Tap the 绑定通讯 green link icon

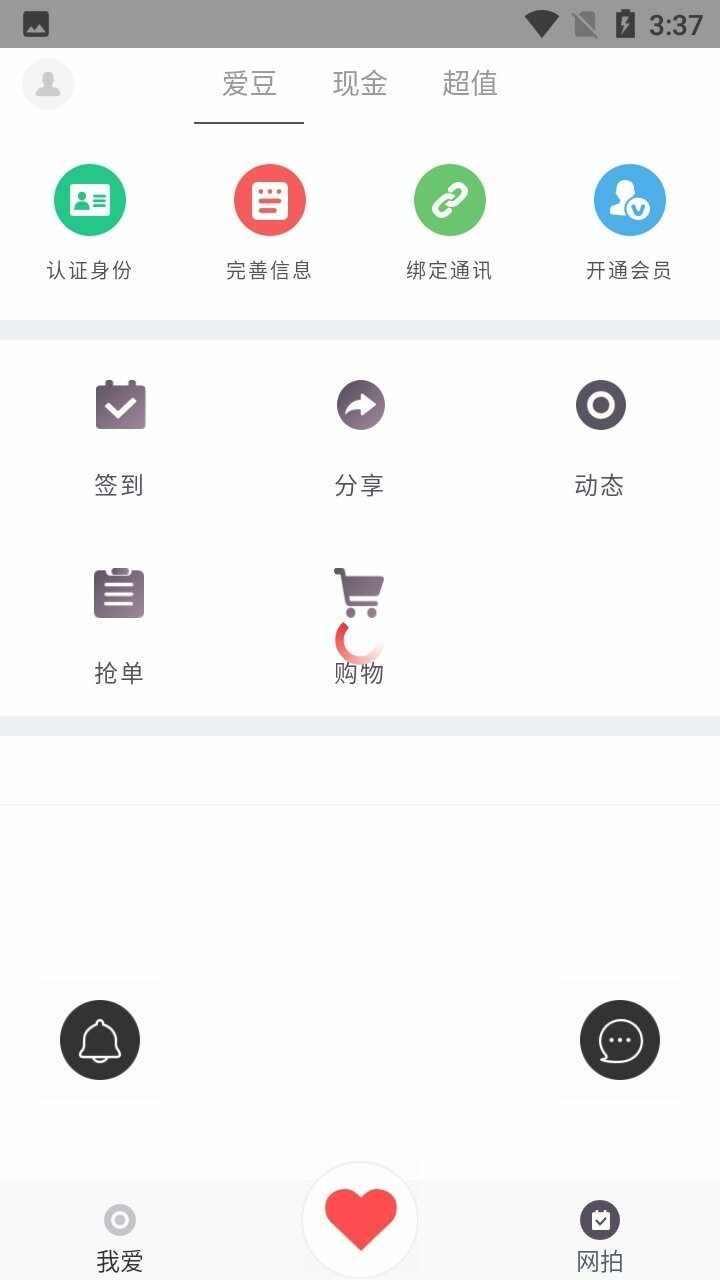[450, 200]
